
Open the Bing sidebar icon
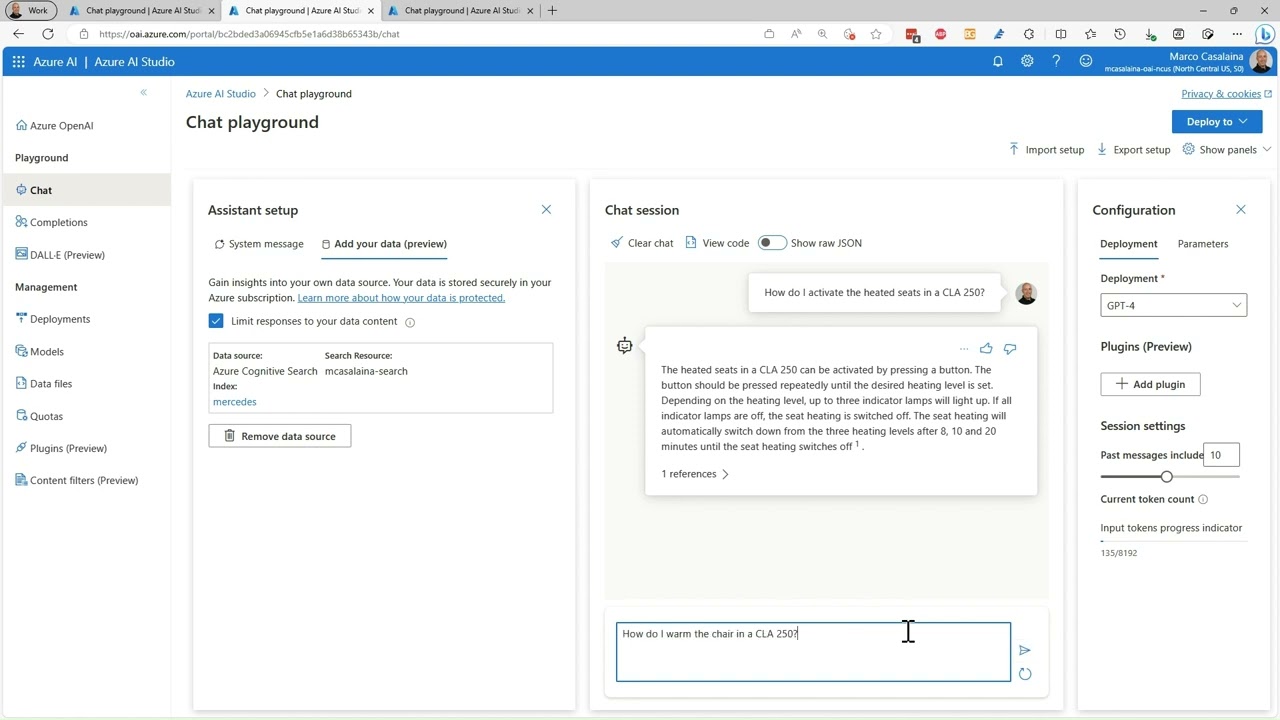coord(1264,34)
